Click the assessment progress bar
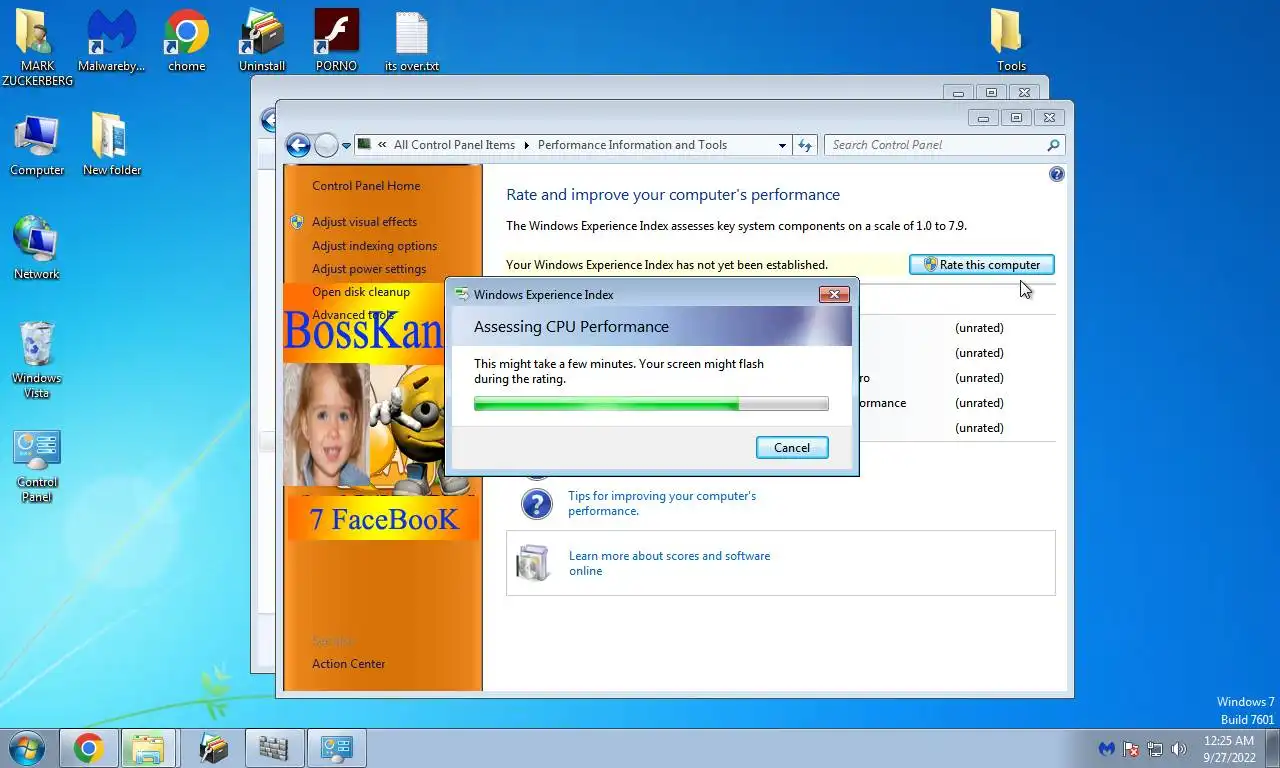1280x768 pixels. 651,403
